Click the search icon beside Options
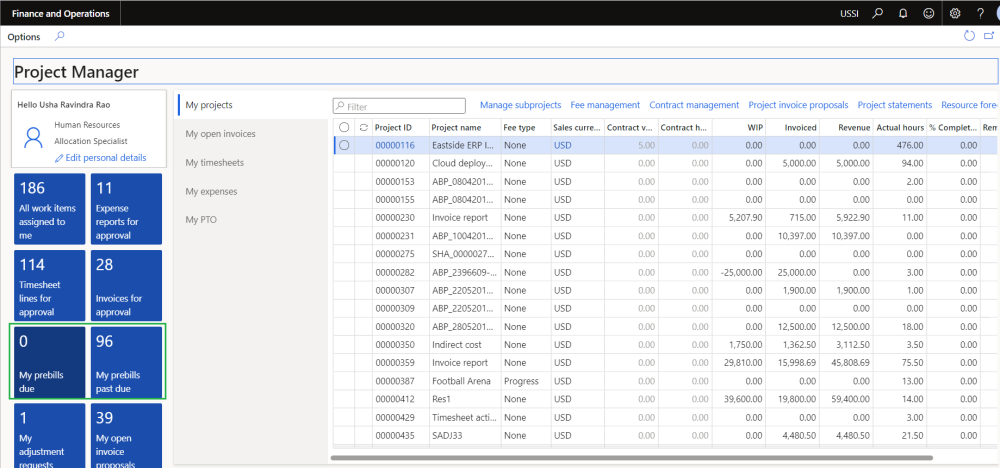Image resolution: width=1000 pixels, height=468 pixels. point(59,36)
